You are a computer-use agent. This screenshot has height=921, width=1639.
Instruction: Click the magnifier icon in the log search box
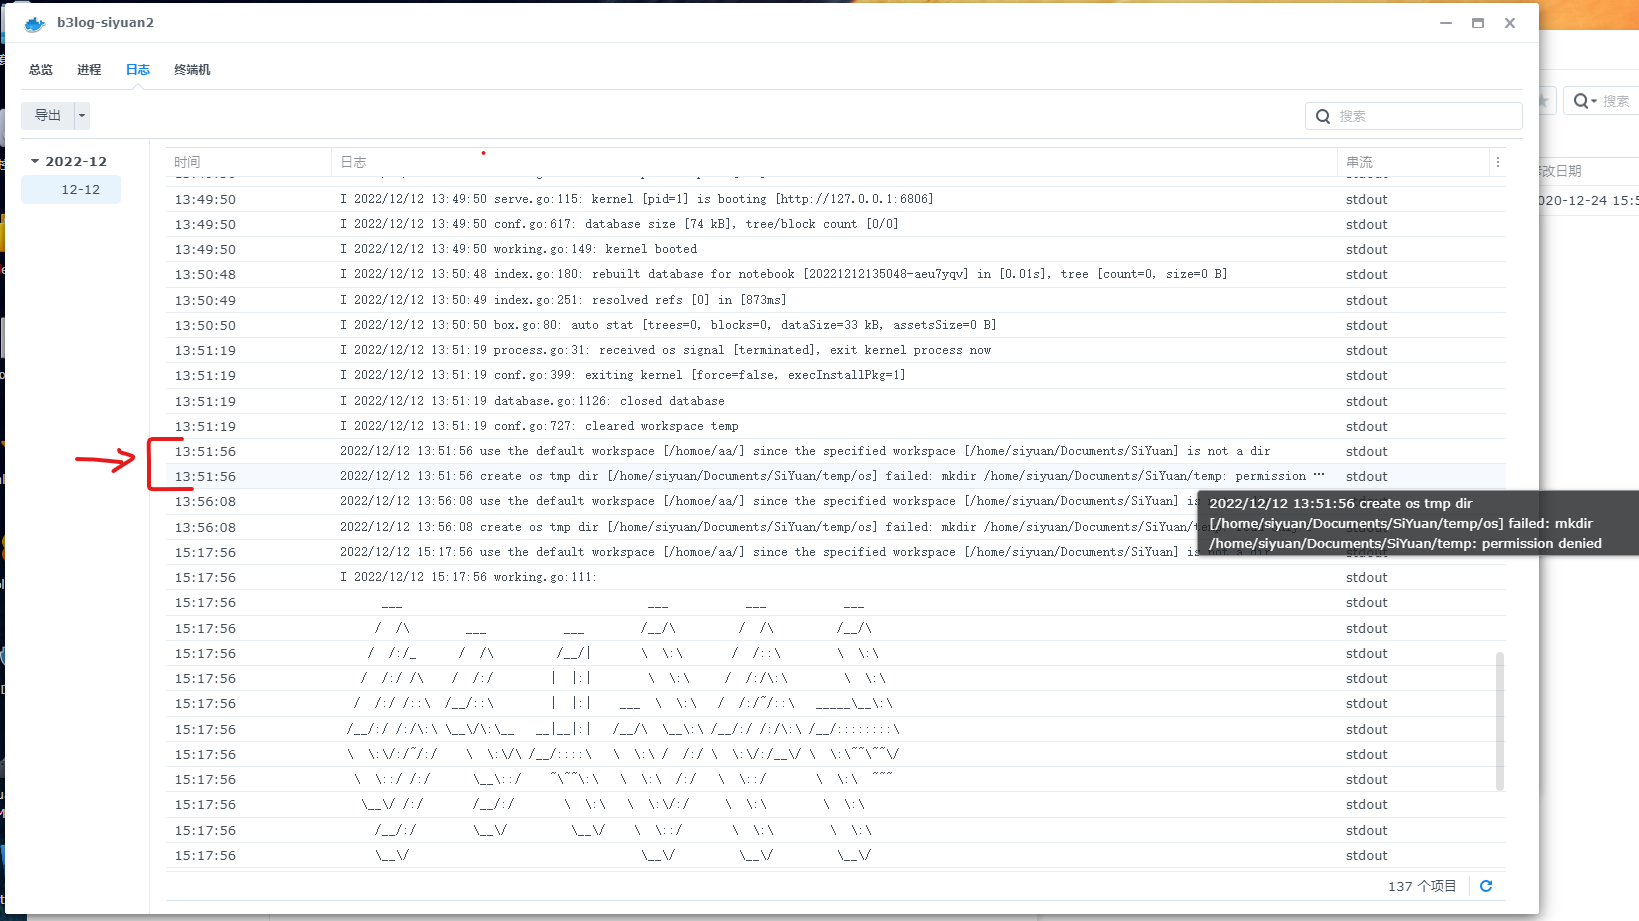(x=1323, y=116)
